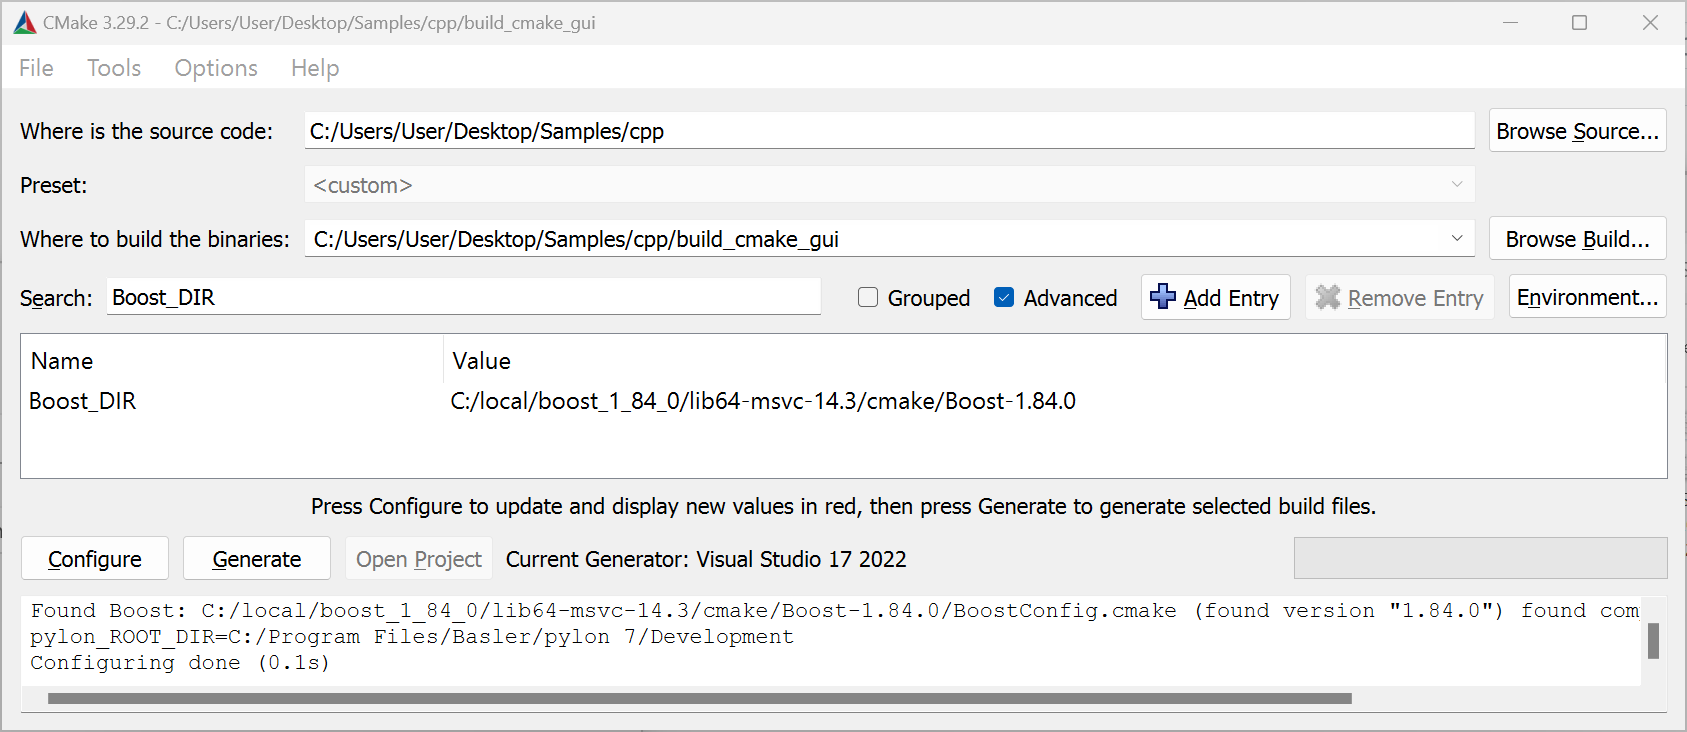The width and height of the screenshot is (1687, 732).
Task: Click the blue plus Add Entry icon
Action: (x=1162, y=297)
